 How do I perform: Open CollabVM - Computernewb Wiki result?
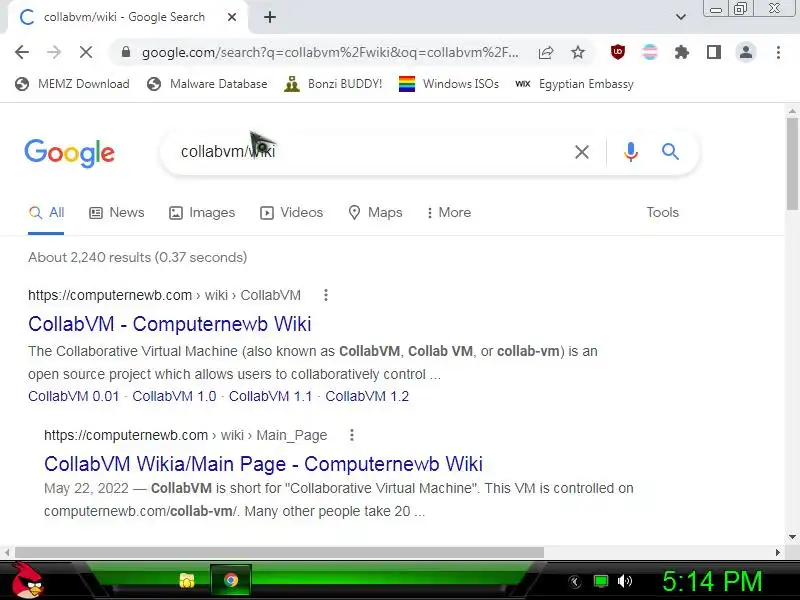169,324
